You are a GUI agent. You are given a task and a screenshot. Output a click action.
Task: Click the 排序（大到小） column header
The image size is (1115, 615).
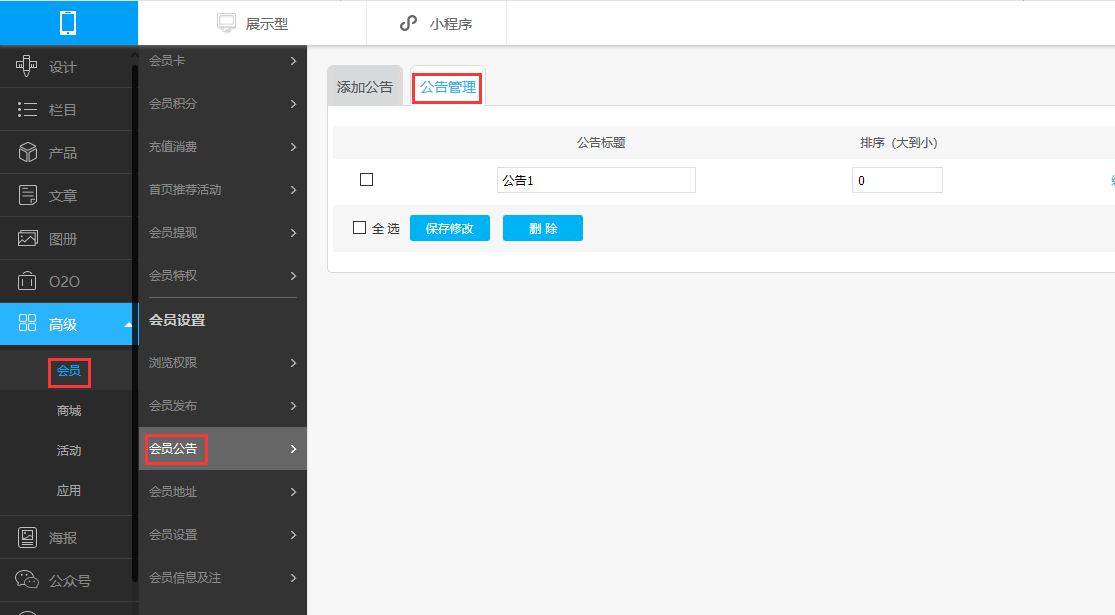point(899,143)
